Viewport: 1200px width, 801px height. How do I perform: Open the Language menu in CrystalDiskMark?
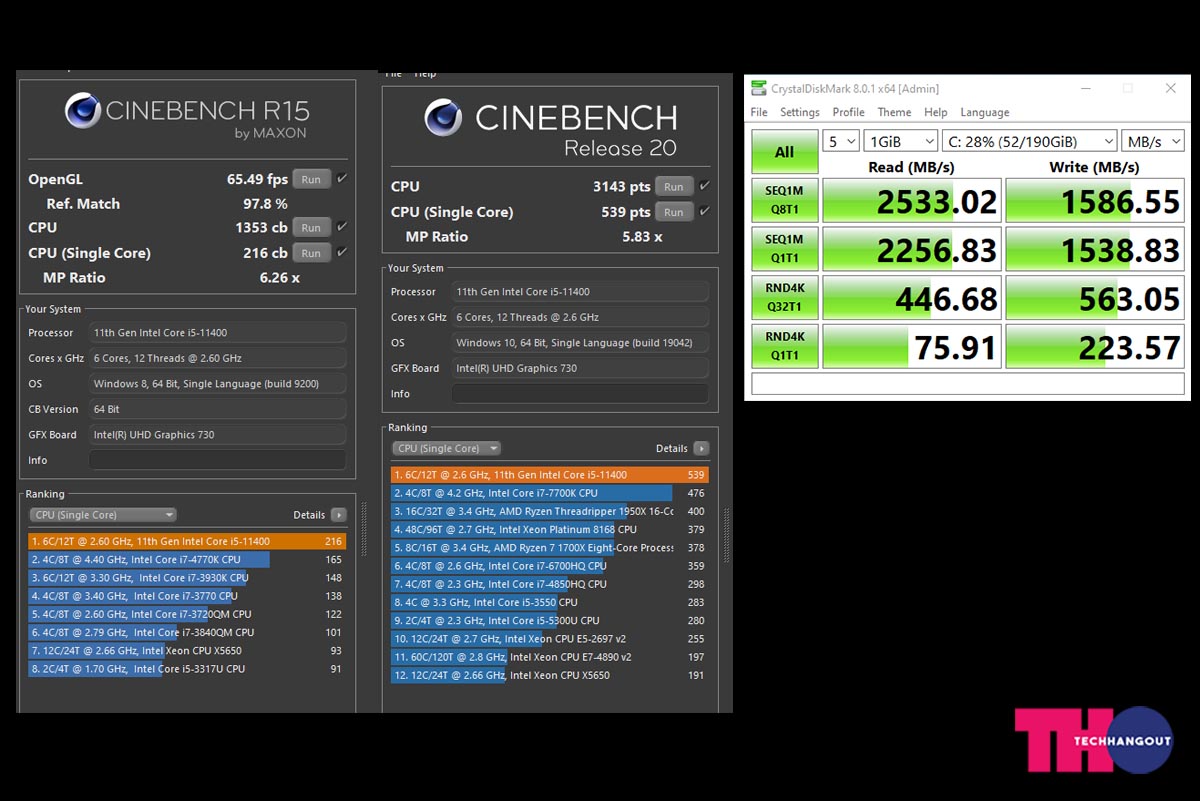click(x=985, y=112)
